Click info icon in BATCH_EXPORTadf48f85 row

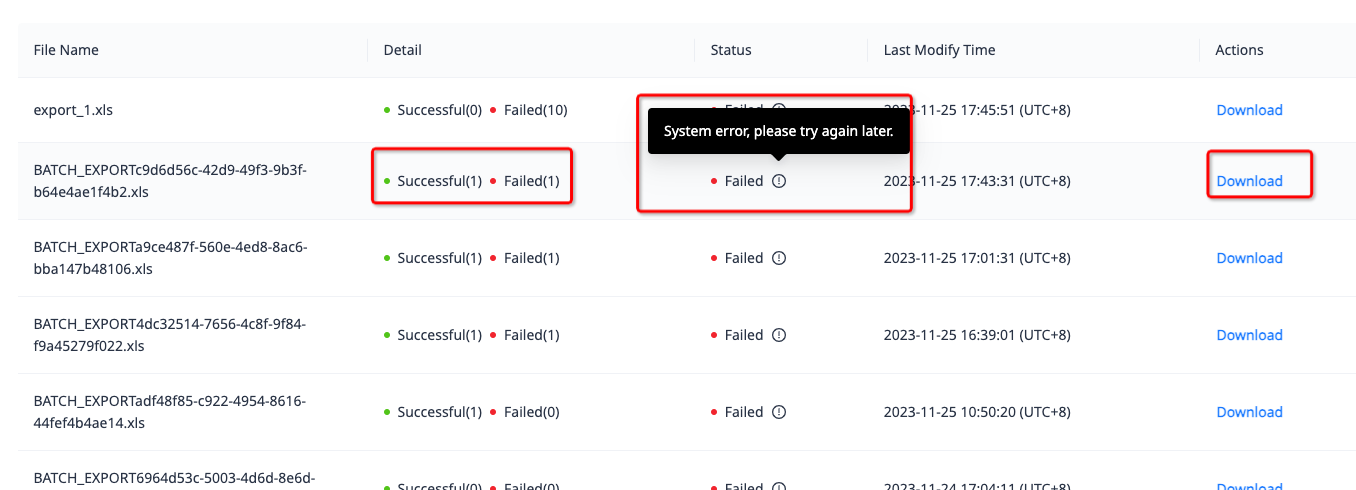pyautogui.click(x=779, y=412)
